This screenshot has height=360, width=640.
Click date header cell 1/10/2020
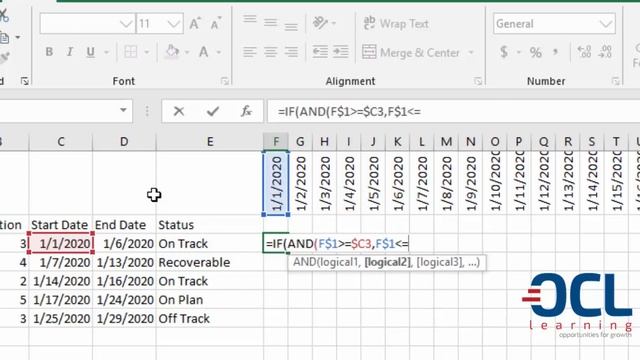(495, 183)
